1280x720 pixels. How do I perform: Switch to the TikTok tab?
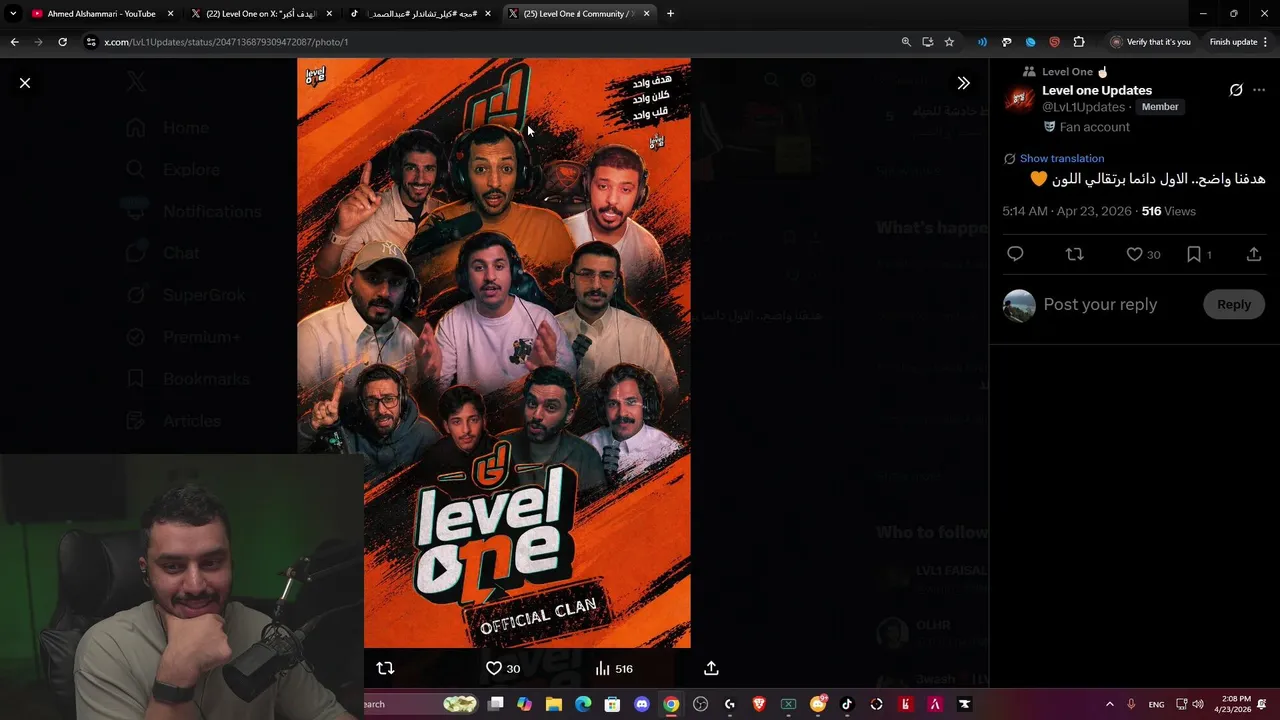click(x=420, y=14)
